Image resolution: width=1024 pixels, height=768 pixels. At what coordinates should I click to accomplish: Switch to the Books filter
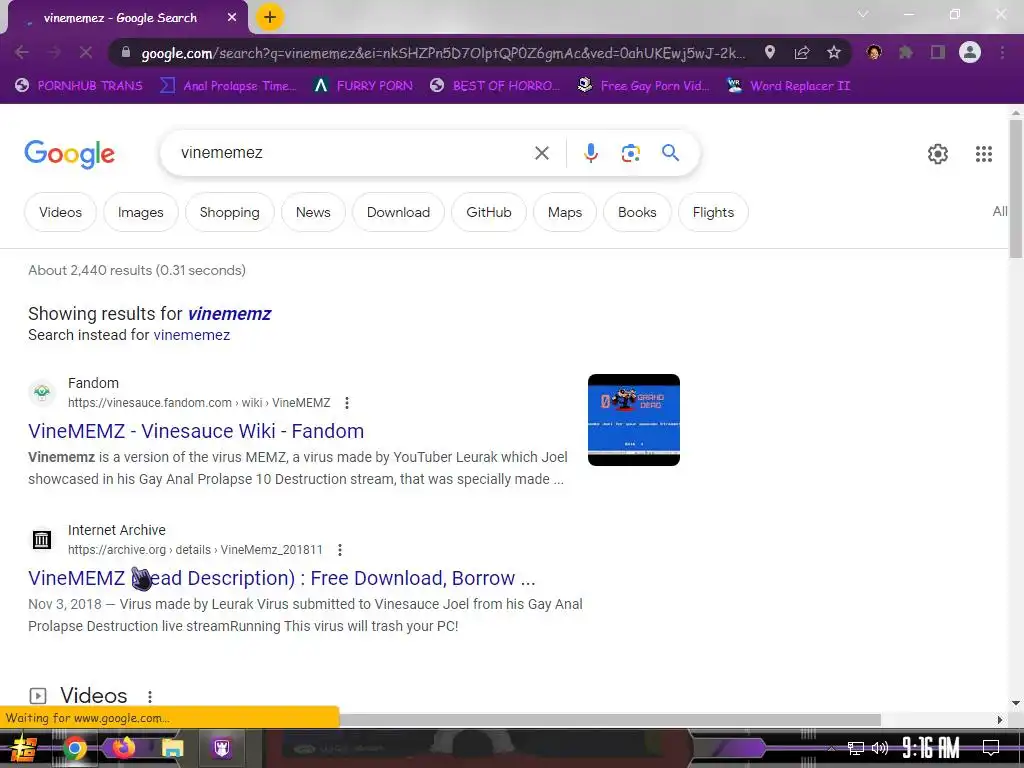(x=637, y=212)
